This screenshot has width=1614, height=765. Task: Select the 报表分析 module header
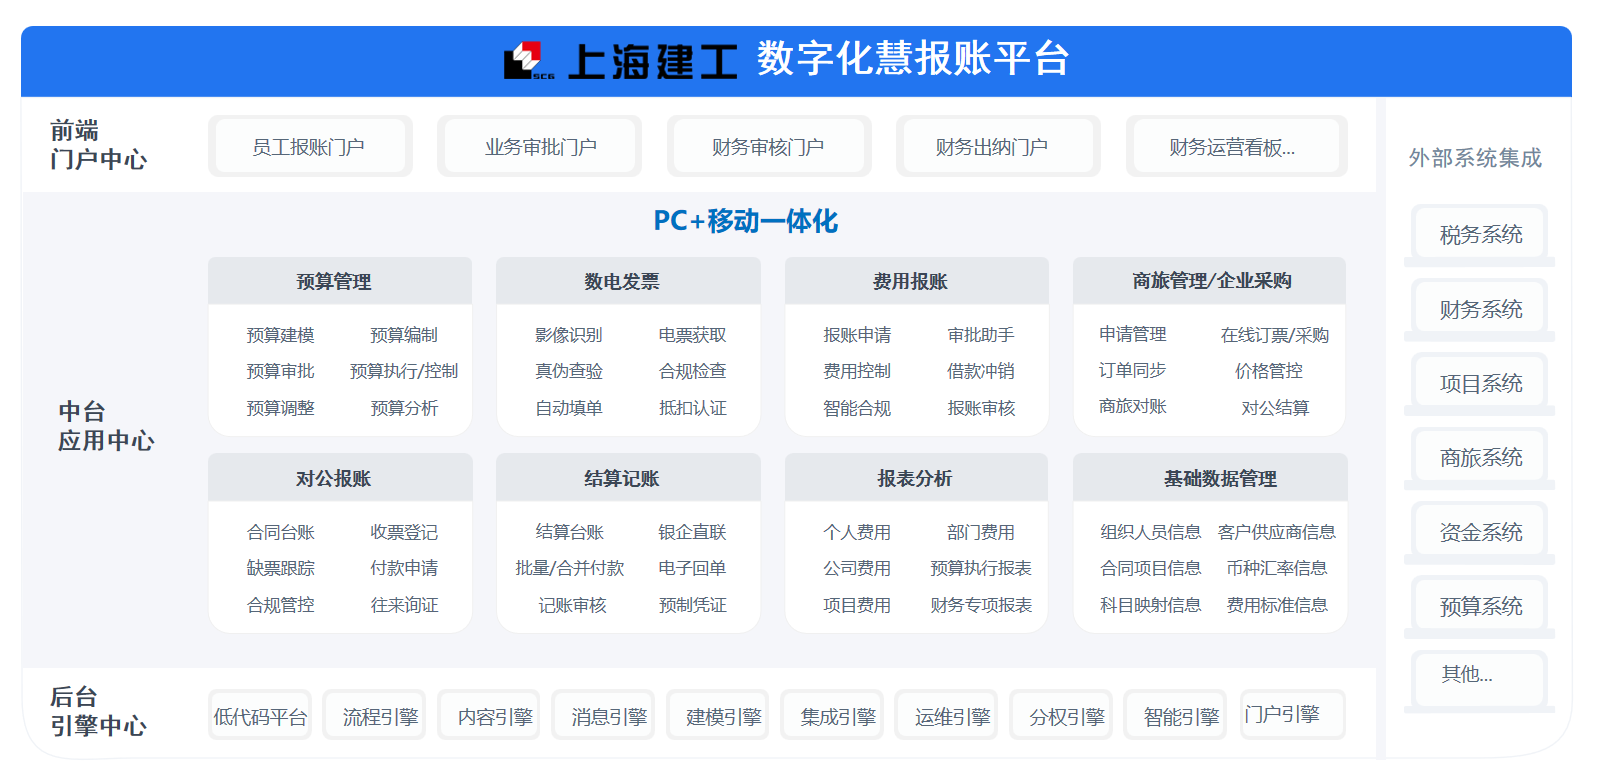pos(916,478)
